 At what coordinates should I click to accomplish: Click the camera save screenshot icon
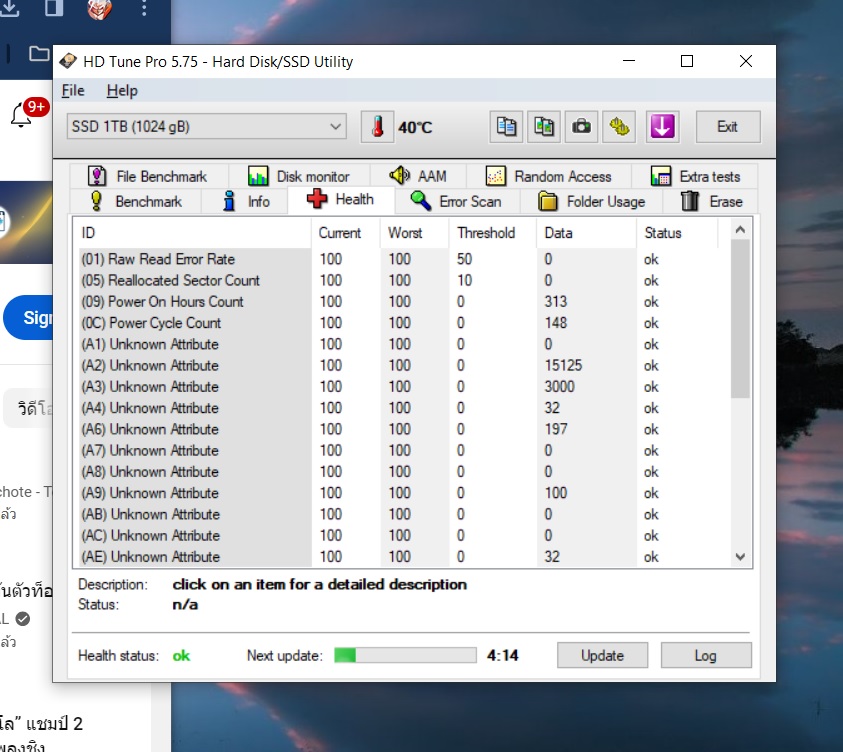(x=580, y=127)
